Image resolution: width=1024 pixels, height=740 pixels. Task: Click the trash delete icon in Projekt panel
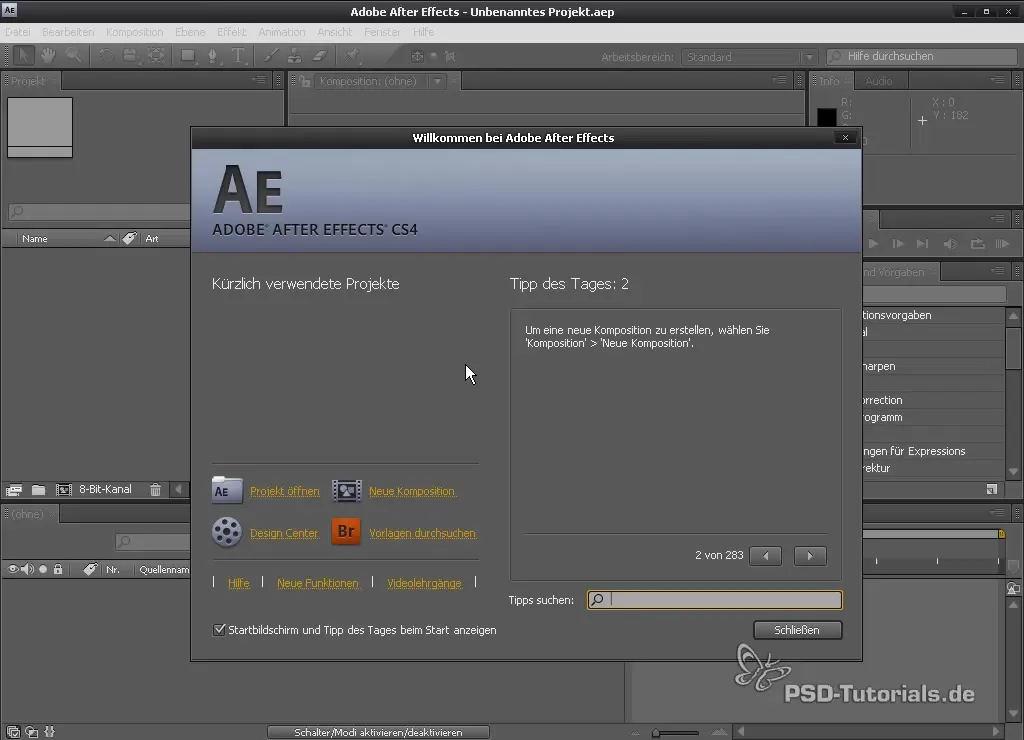coord(155,489)
